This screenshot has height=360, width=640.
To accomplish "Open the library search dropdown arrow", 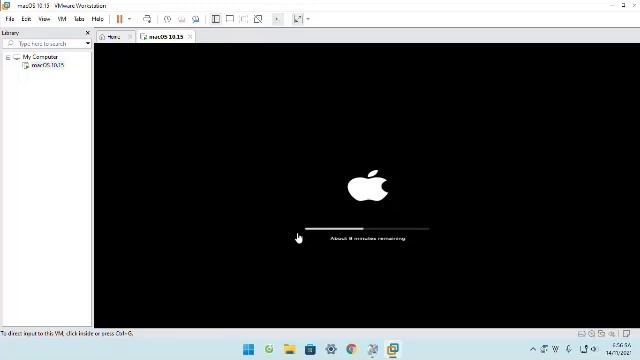I will (x=87, y=43).
